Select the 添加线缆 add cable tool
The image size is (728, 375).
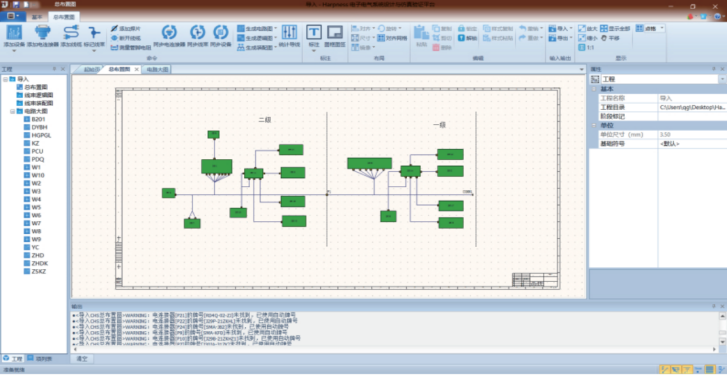pos(71,32)
